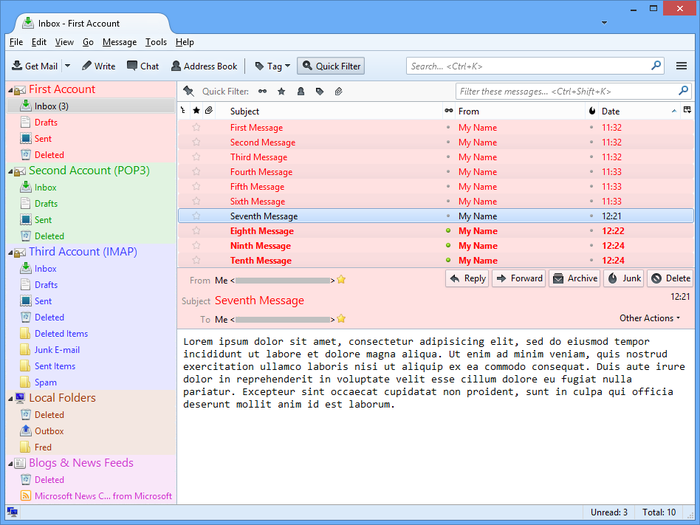
Task: Open Other Actions dropdown
Action: (x=650, y=318)
